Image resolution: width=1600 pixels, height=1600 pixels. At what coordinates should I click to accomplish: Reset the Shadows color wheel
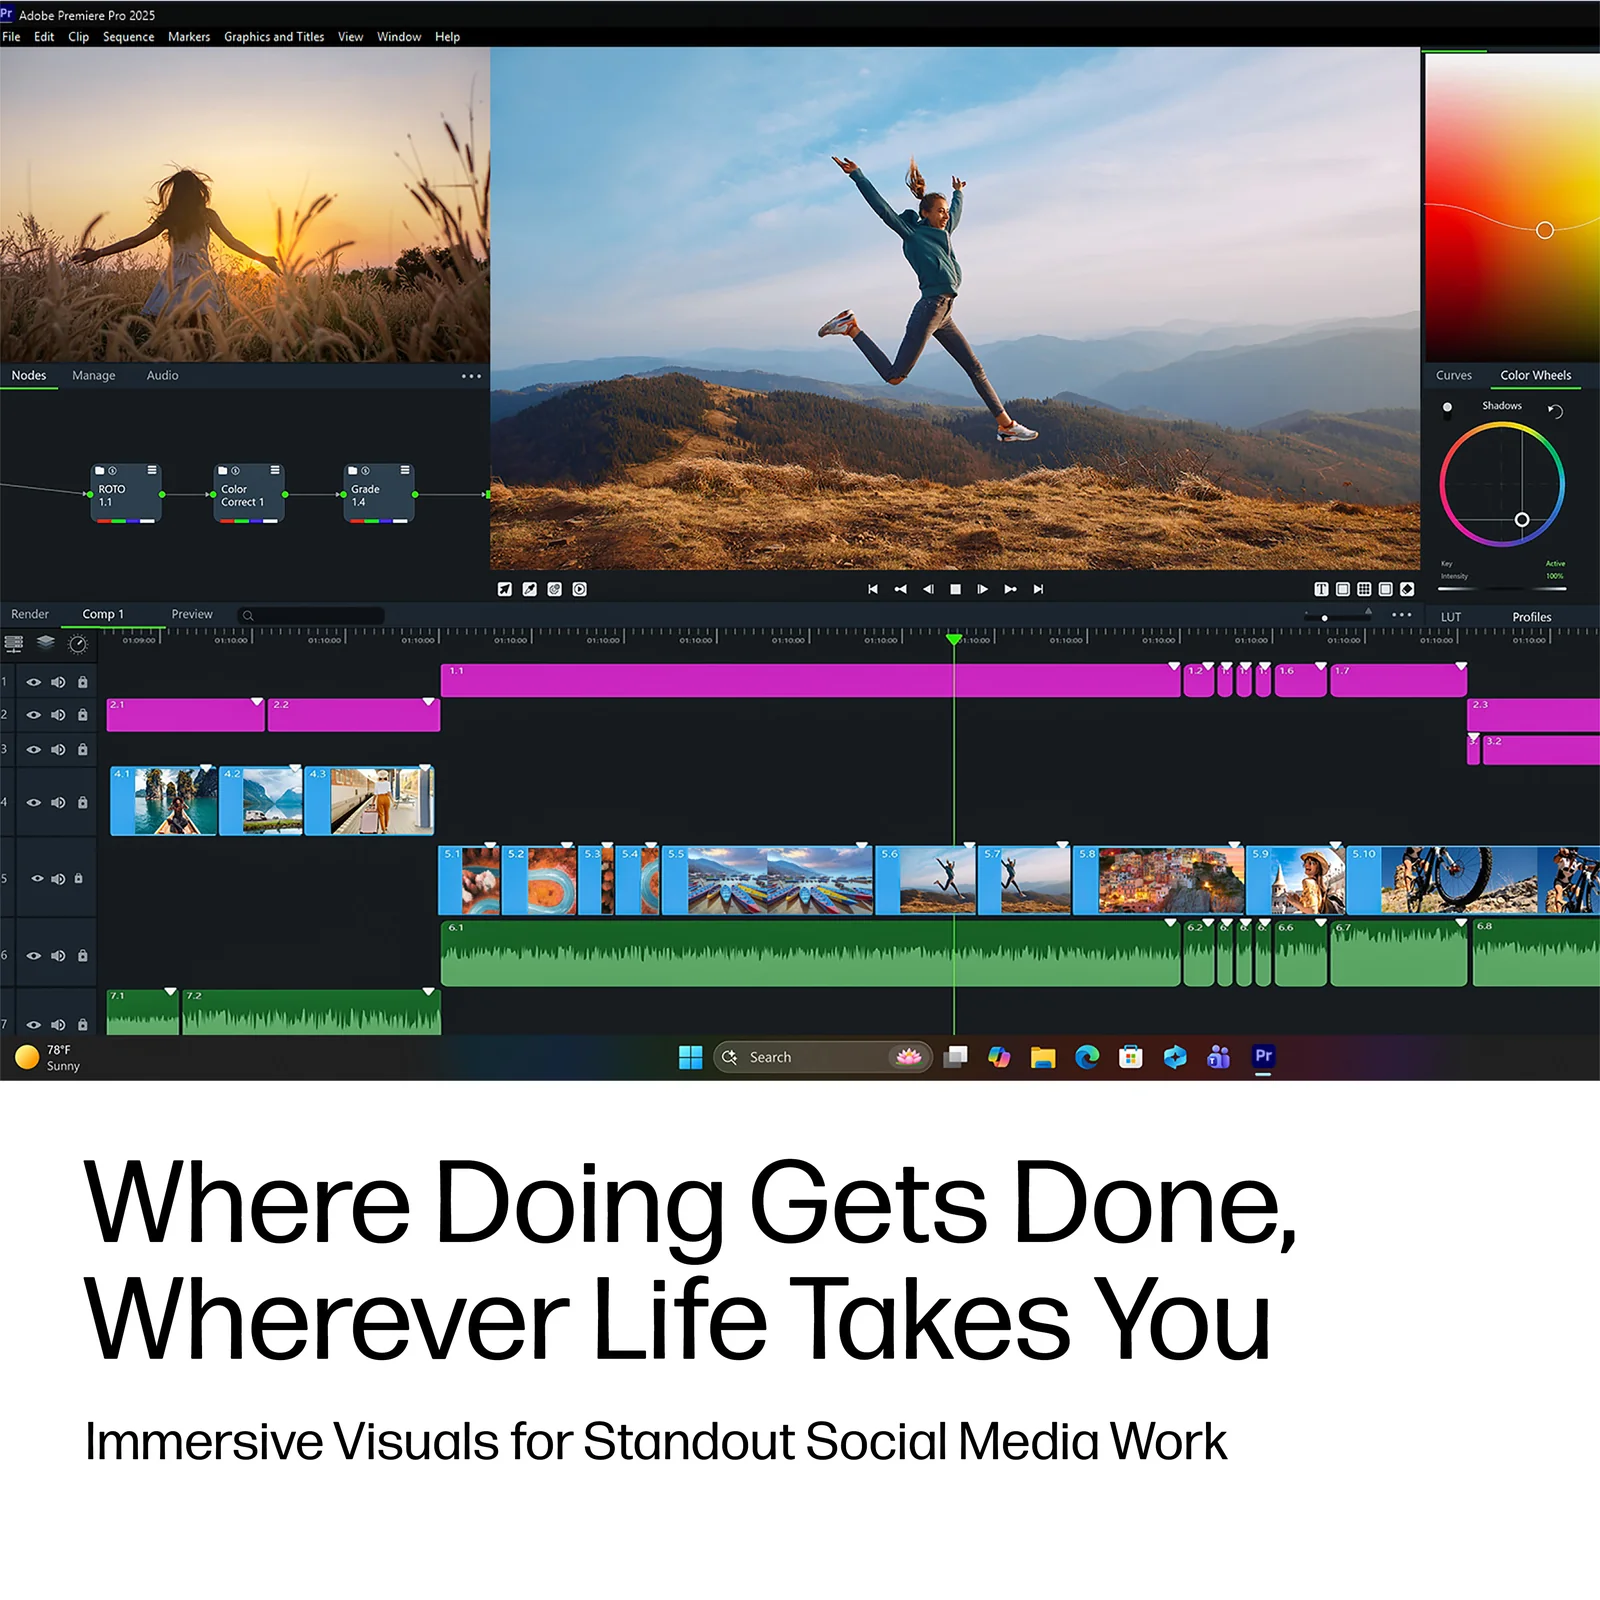tap(1555, 411)
